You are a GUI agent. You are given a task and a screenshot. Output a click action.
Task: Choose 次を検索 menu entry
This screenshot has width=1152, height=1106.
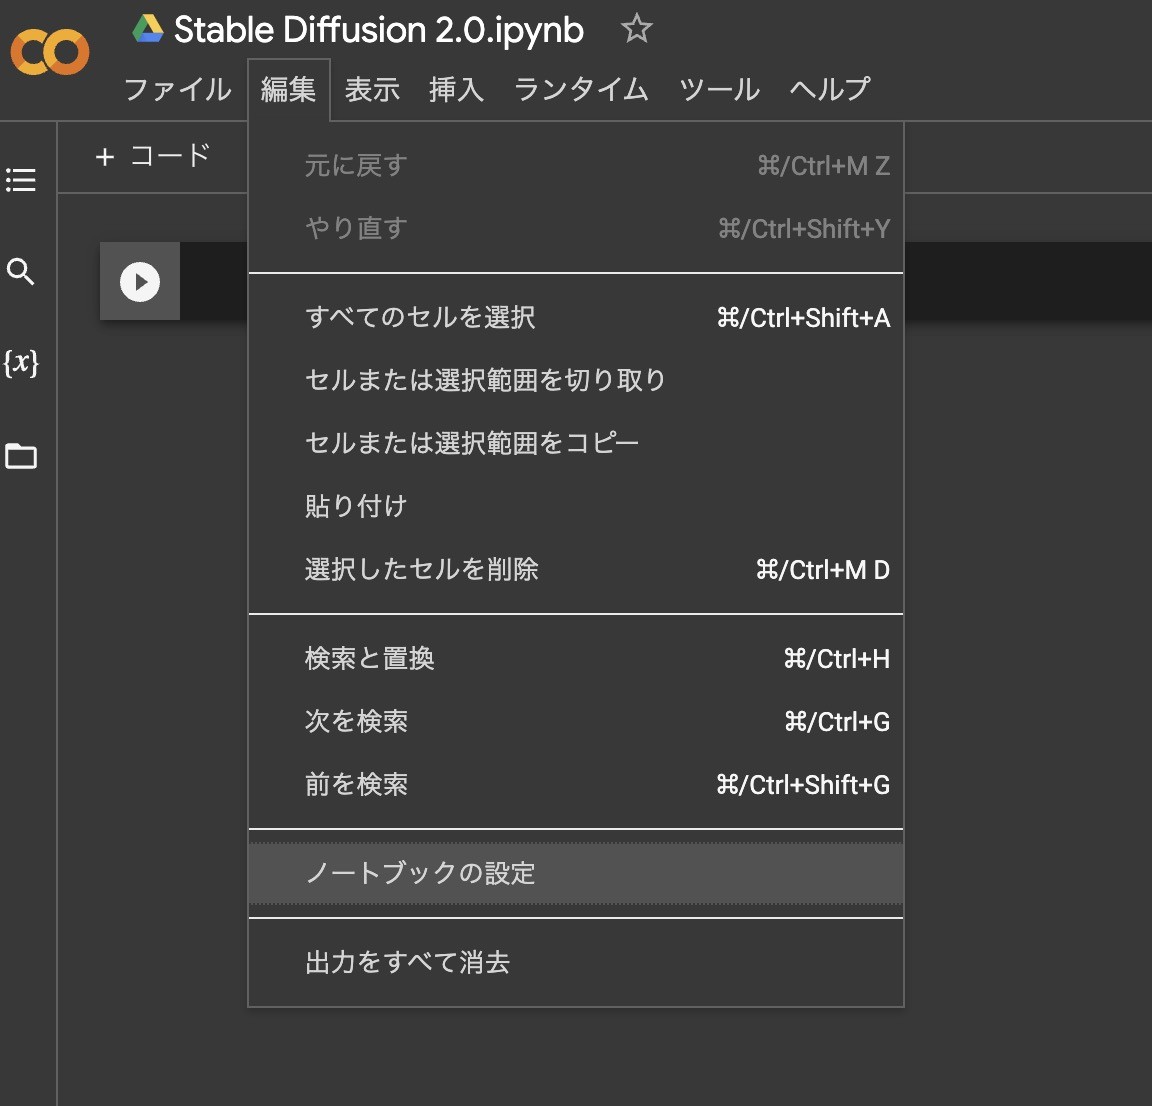point(576,722)
